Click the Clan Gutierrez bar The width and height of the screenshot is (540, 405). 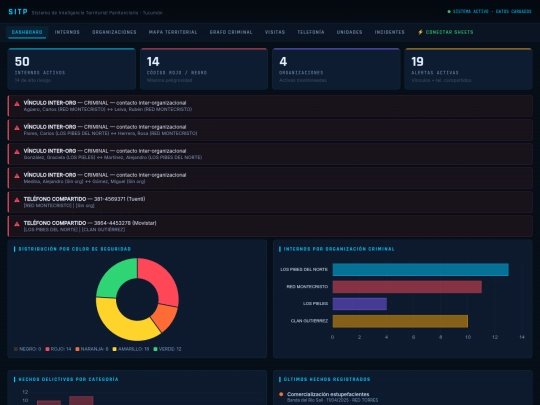pyautogui.click(x=400, y=321)
